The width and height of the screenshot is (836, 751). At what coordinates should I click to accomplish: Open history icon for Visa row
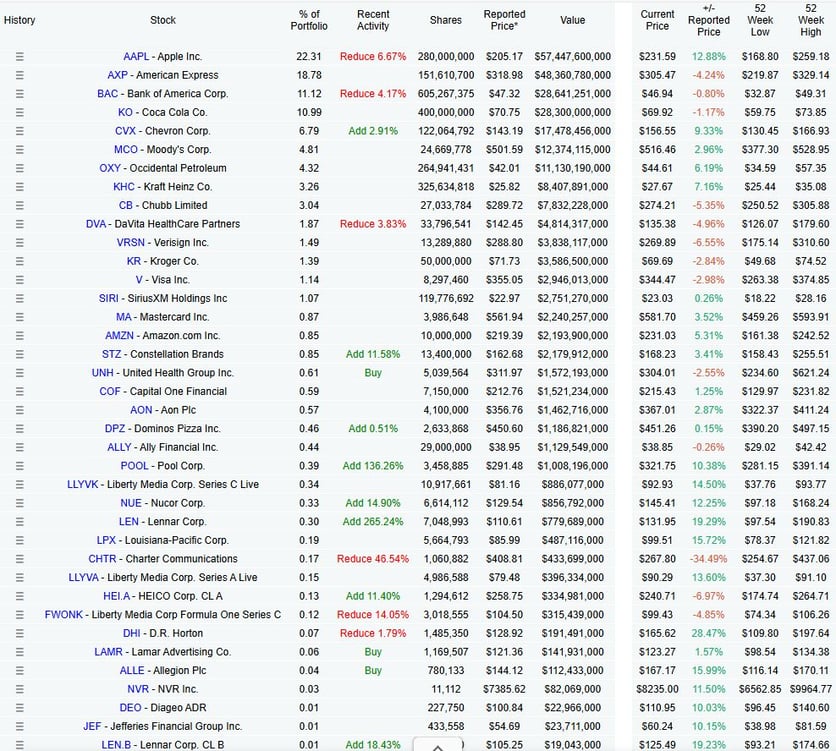pyautogui.click(x=20, y=280)
